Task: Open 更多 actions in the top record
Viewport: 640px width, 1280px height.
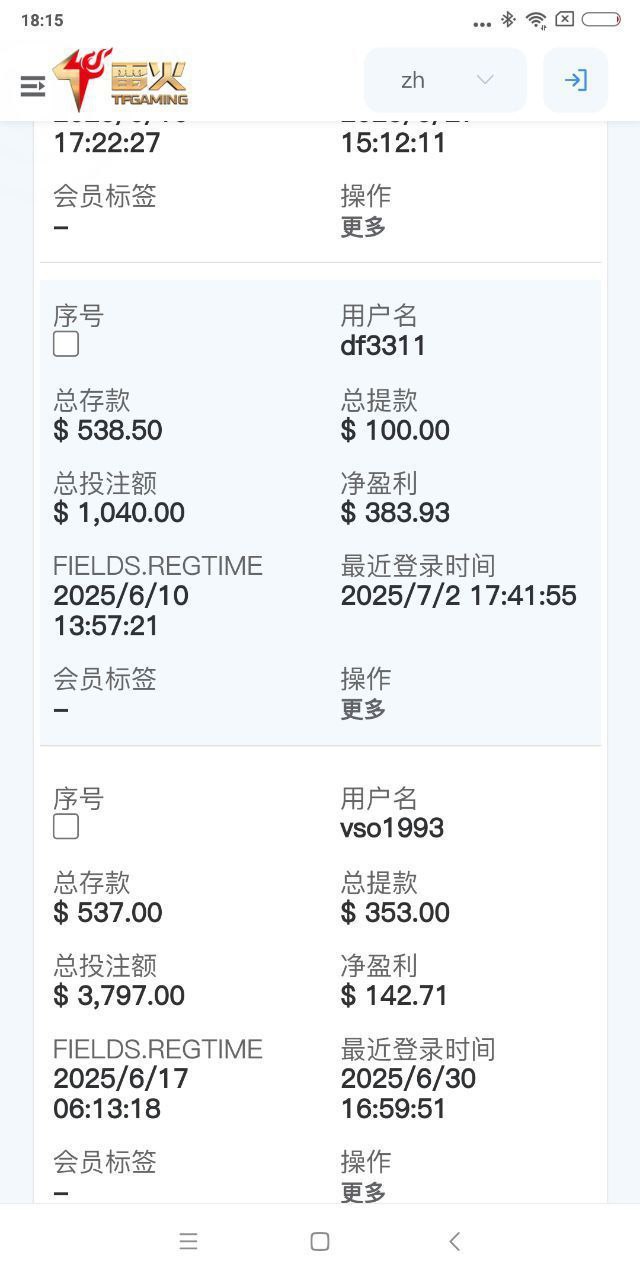Action: [363, 227]
